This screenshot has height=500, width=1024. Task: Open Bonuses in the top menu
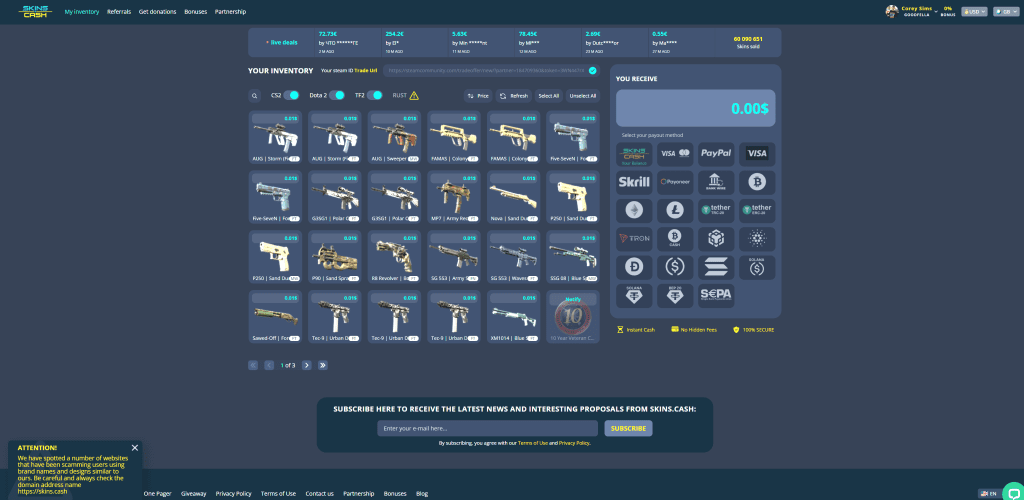click(x=195, y=12)
